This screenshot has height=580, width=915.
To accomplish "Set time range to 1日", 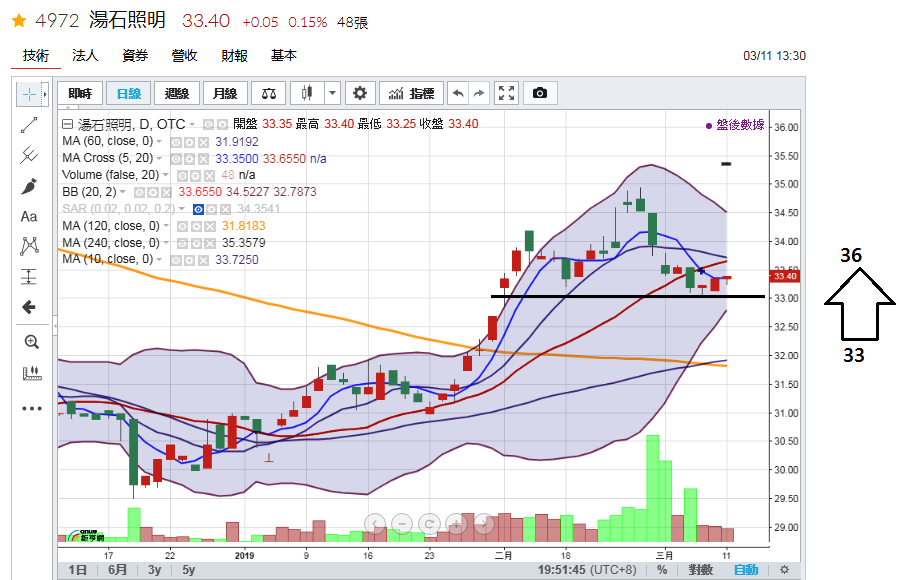I will tap(78, 569).
